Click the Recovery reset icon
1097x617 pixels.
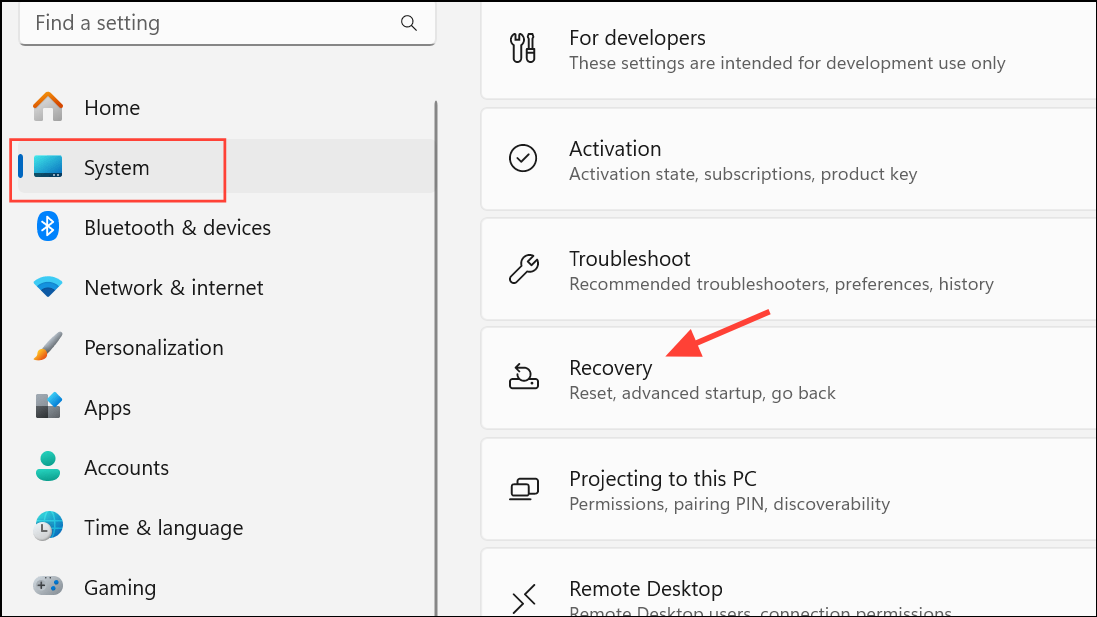tap(523, 378)
